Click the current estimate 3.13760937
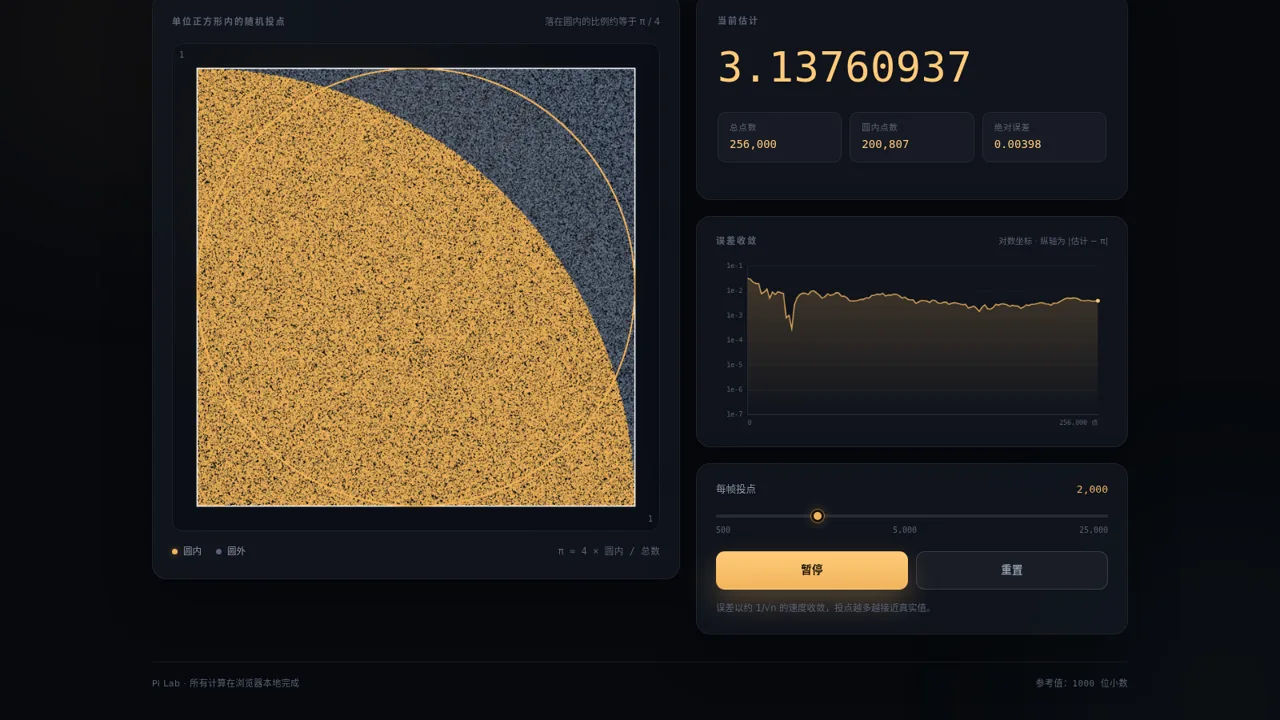Screen dimensions: 1280x720 [x=845, y=67]
